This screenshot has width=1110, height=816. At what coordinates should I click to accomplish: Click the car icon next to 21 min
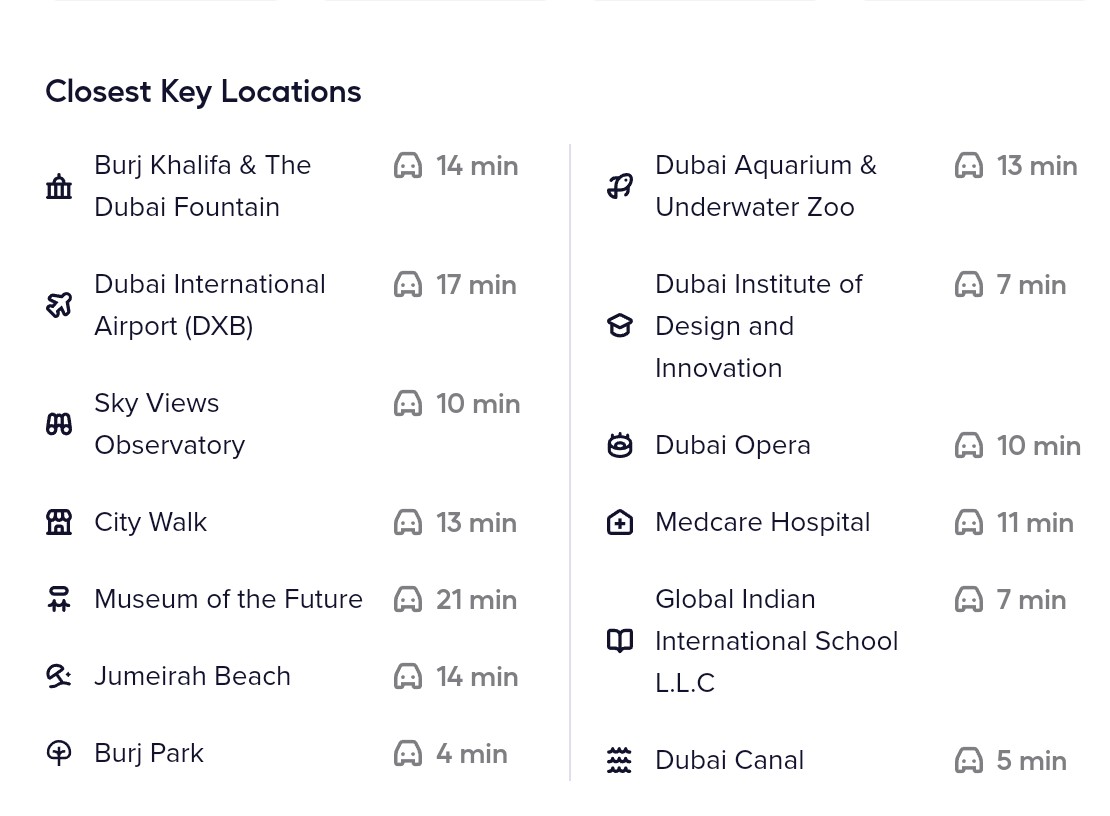(408, 599)
